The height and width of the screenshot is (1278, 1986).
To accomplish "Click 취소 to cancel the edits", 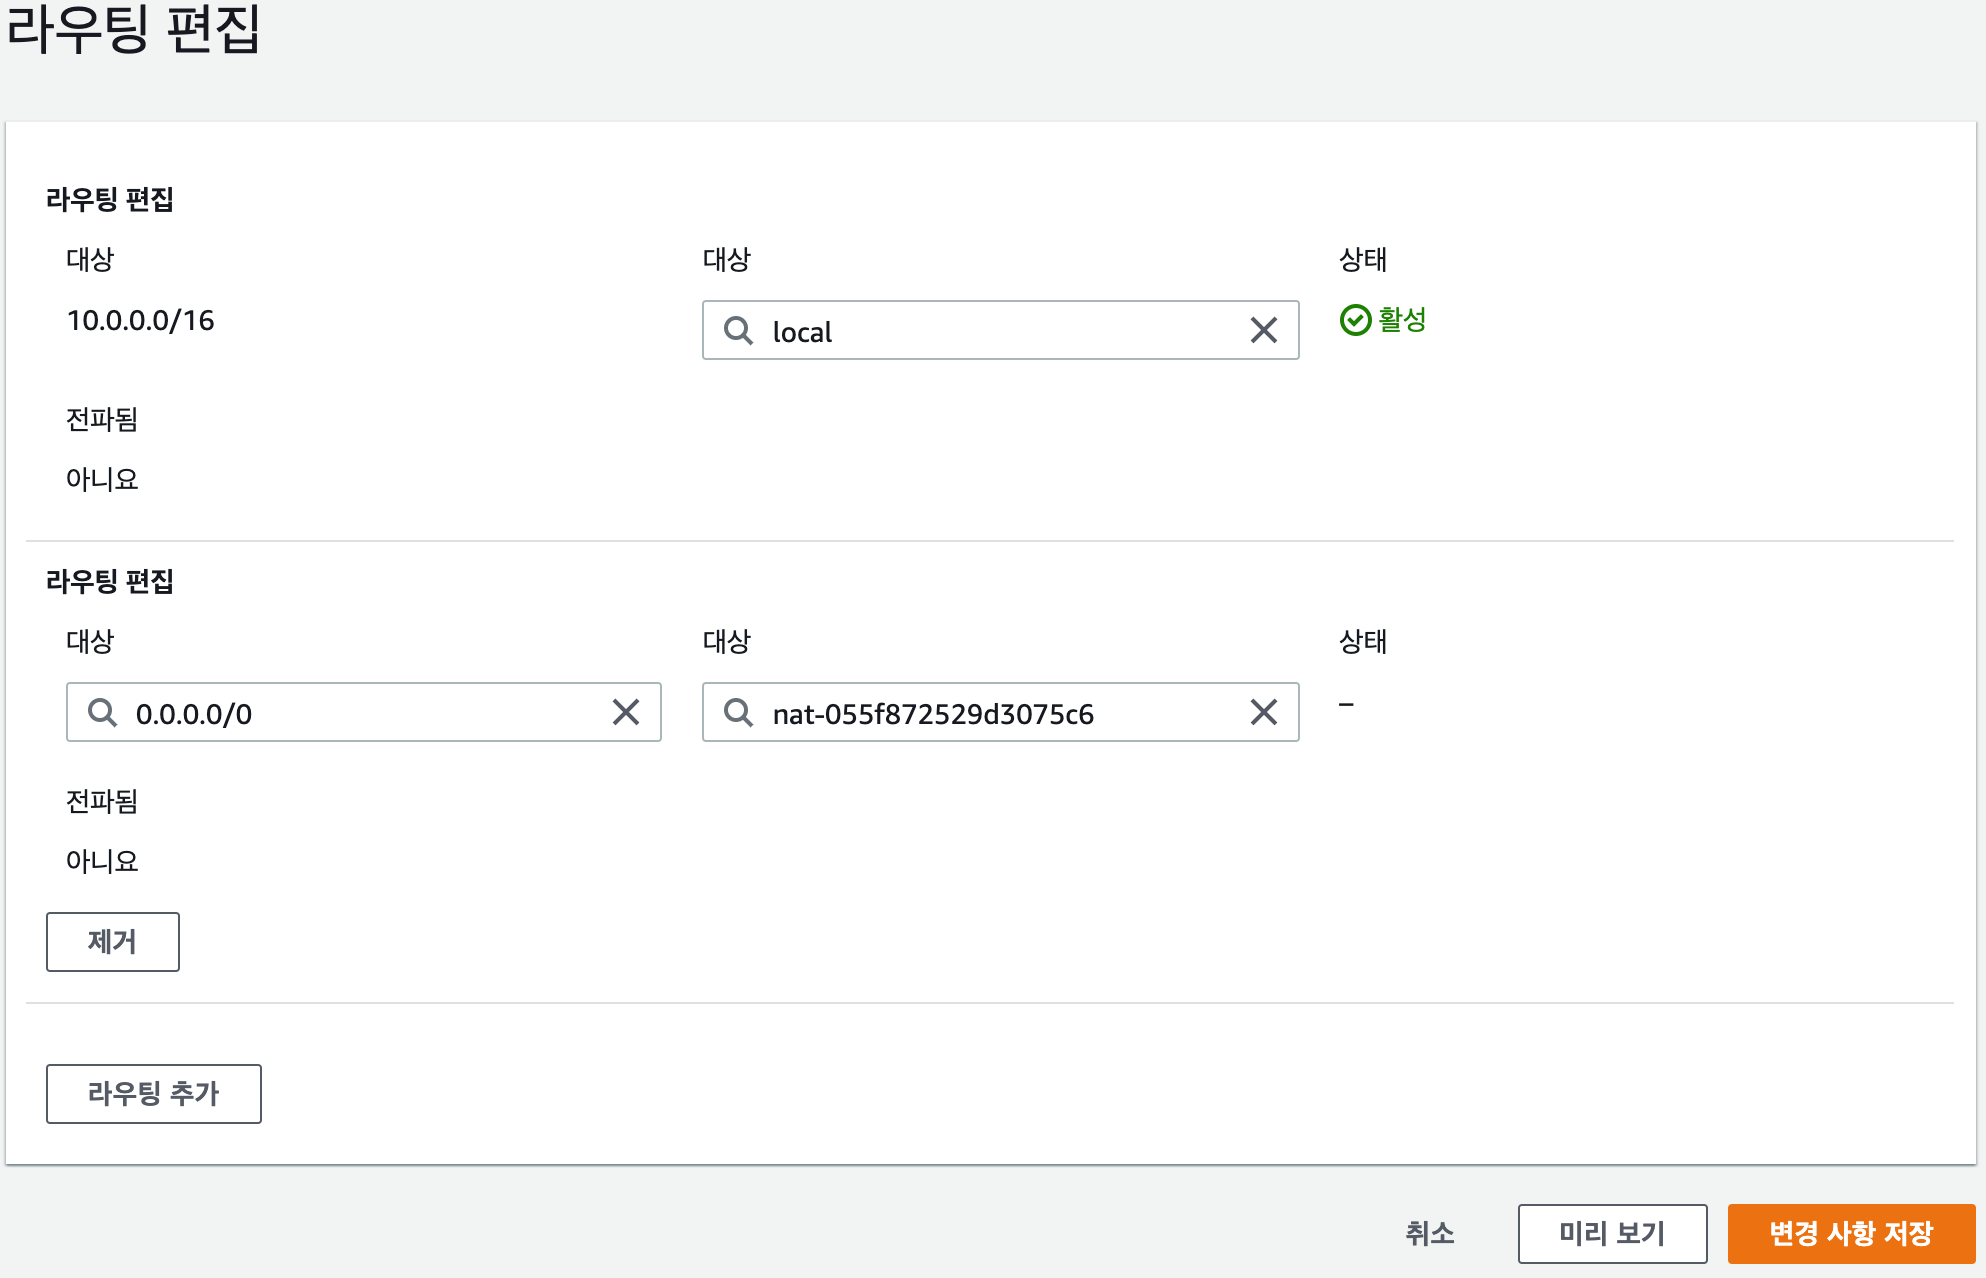I will coord(1429,1233).
